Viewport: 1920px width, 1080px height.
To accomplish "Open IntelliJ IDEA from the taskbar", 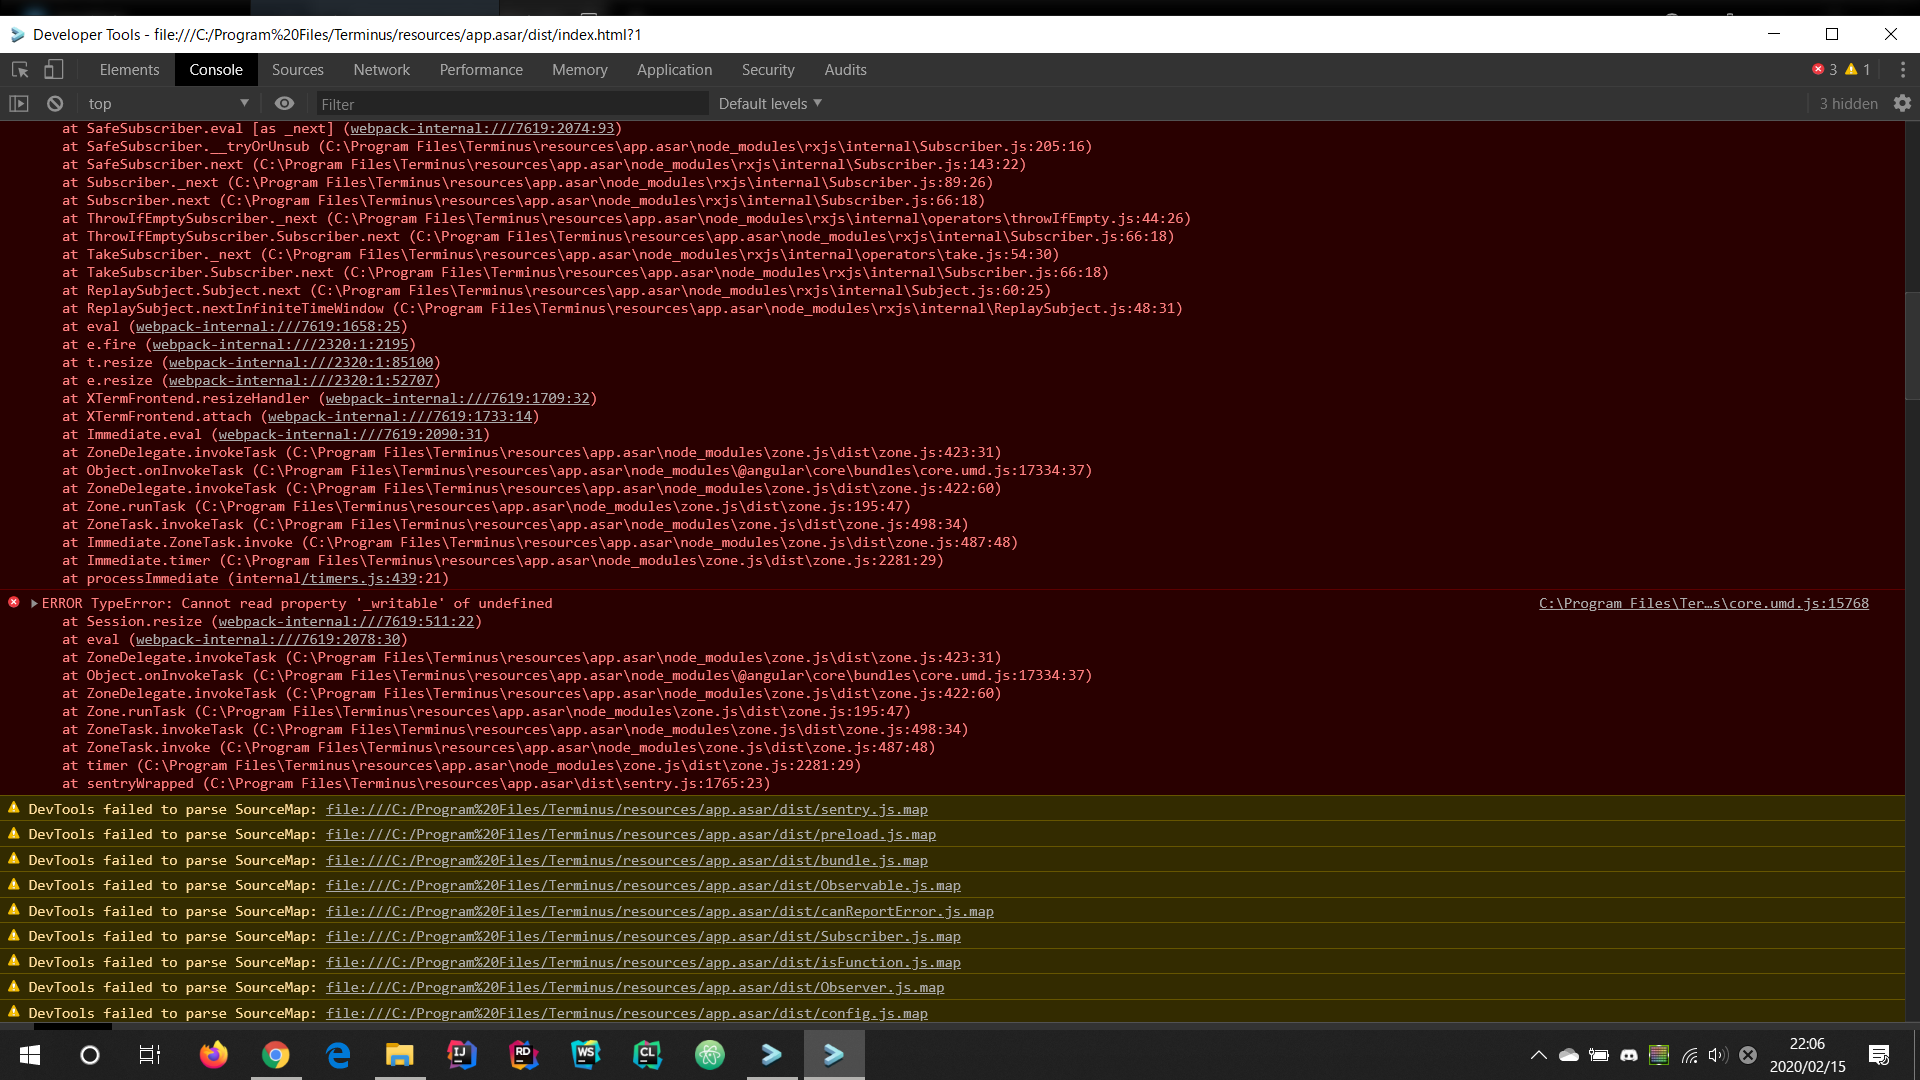I will 461,1055.
